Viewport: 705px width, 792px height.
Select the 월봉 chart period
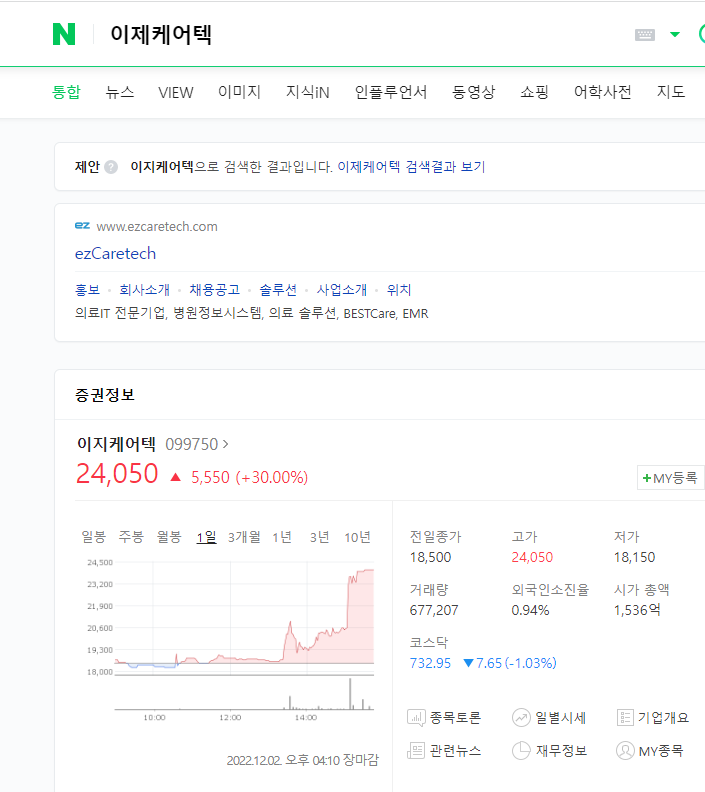point(169,537)
